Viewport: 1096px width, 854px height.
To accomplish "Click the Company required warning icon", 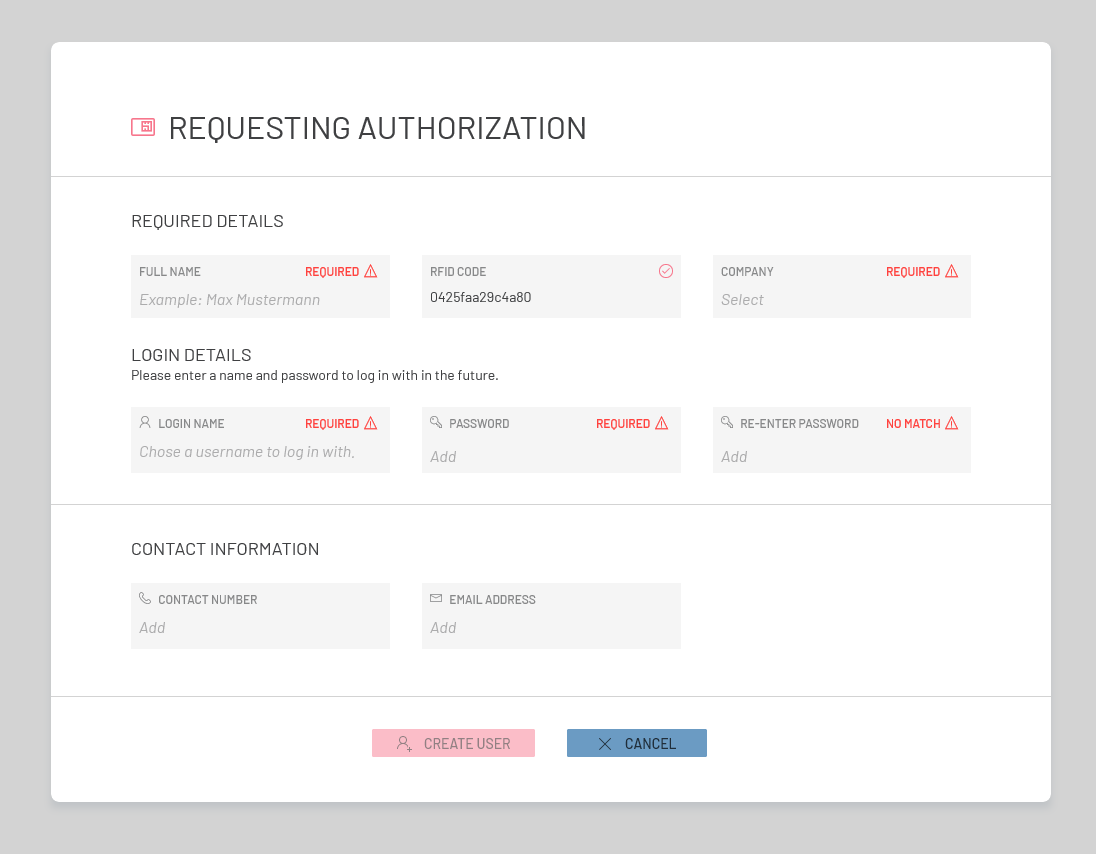I will point(951,271).
